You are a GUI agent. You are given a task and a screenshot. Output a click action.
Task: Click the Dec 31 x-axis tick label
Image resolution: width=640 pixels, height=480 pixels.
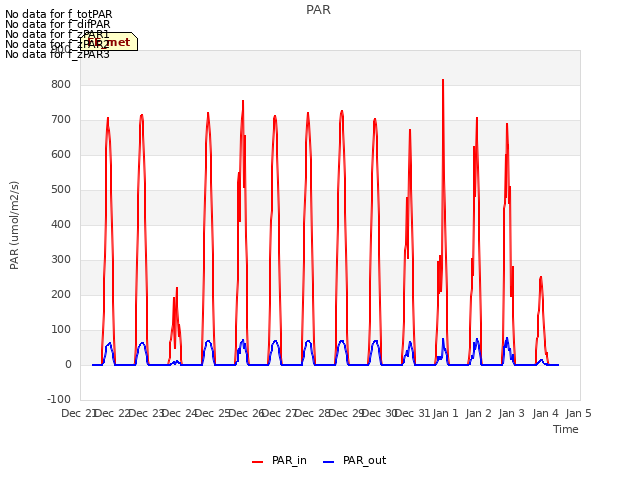[x=413, y=413]
